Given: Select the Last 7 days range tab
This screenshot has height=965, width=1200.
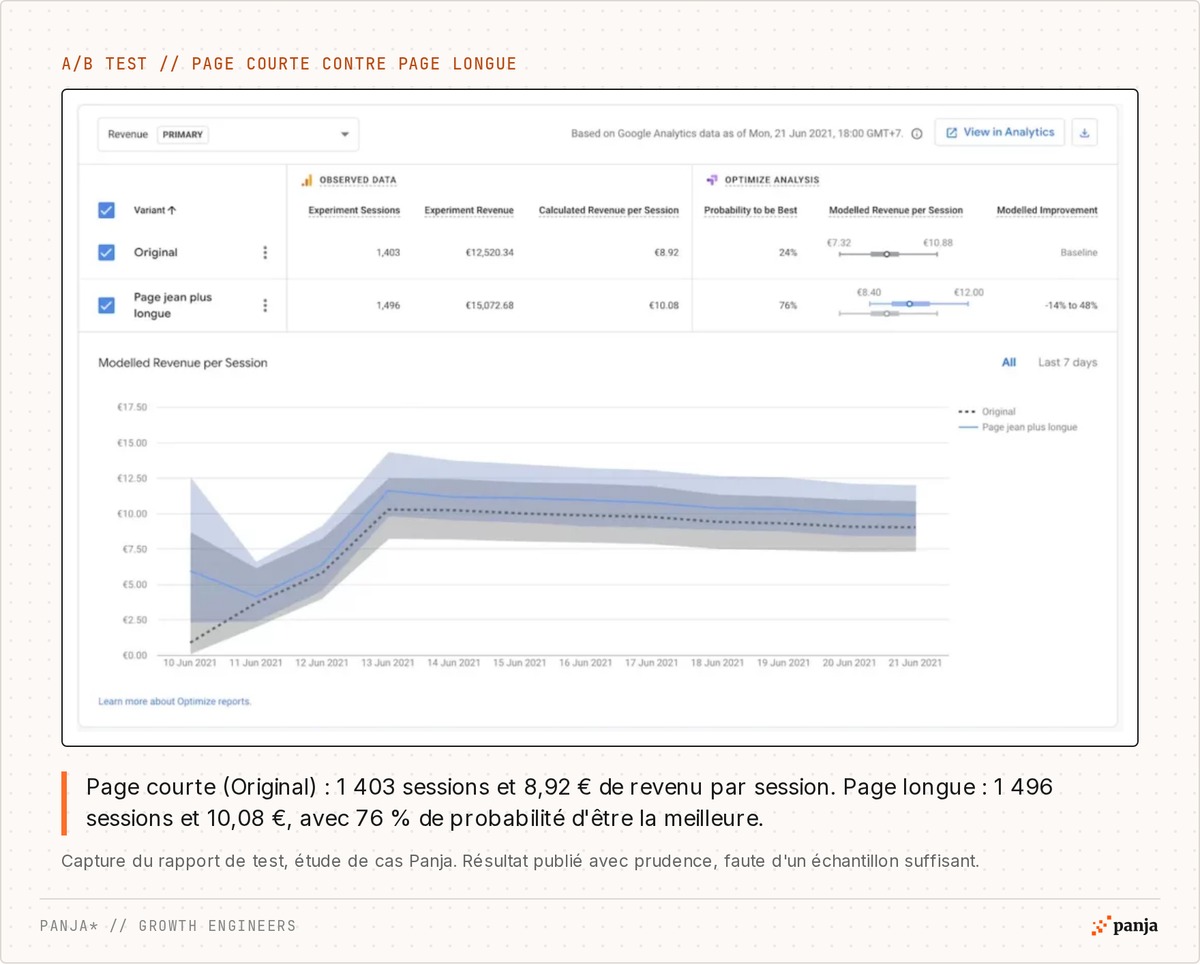Looking at the screenshot, I should (1067, 362).
